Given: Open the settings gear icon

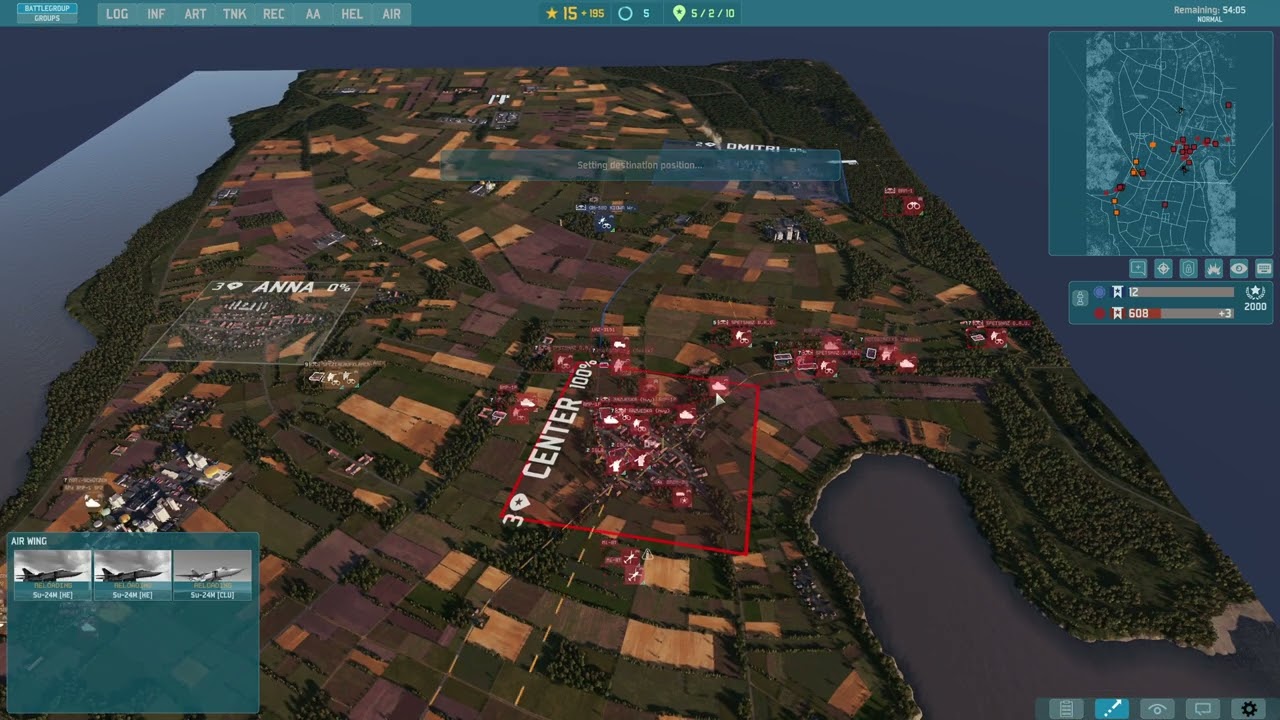Looking at the screenshot, I should pyautogui.click(x=1249, y=708).
